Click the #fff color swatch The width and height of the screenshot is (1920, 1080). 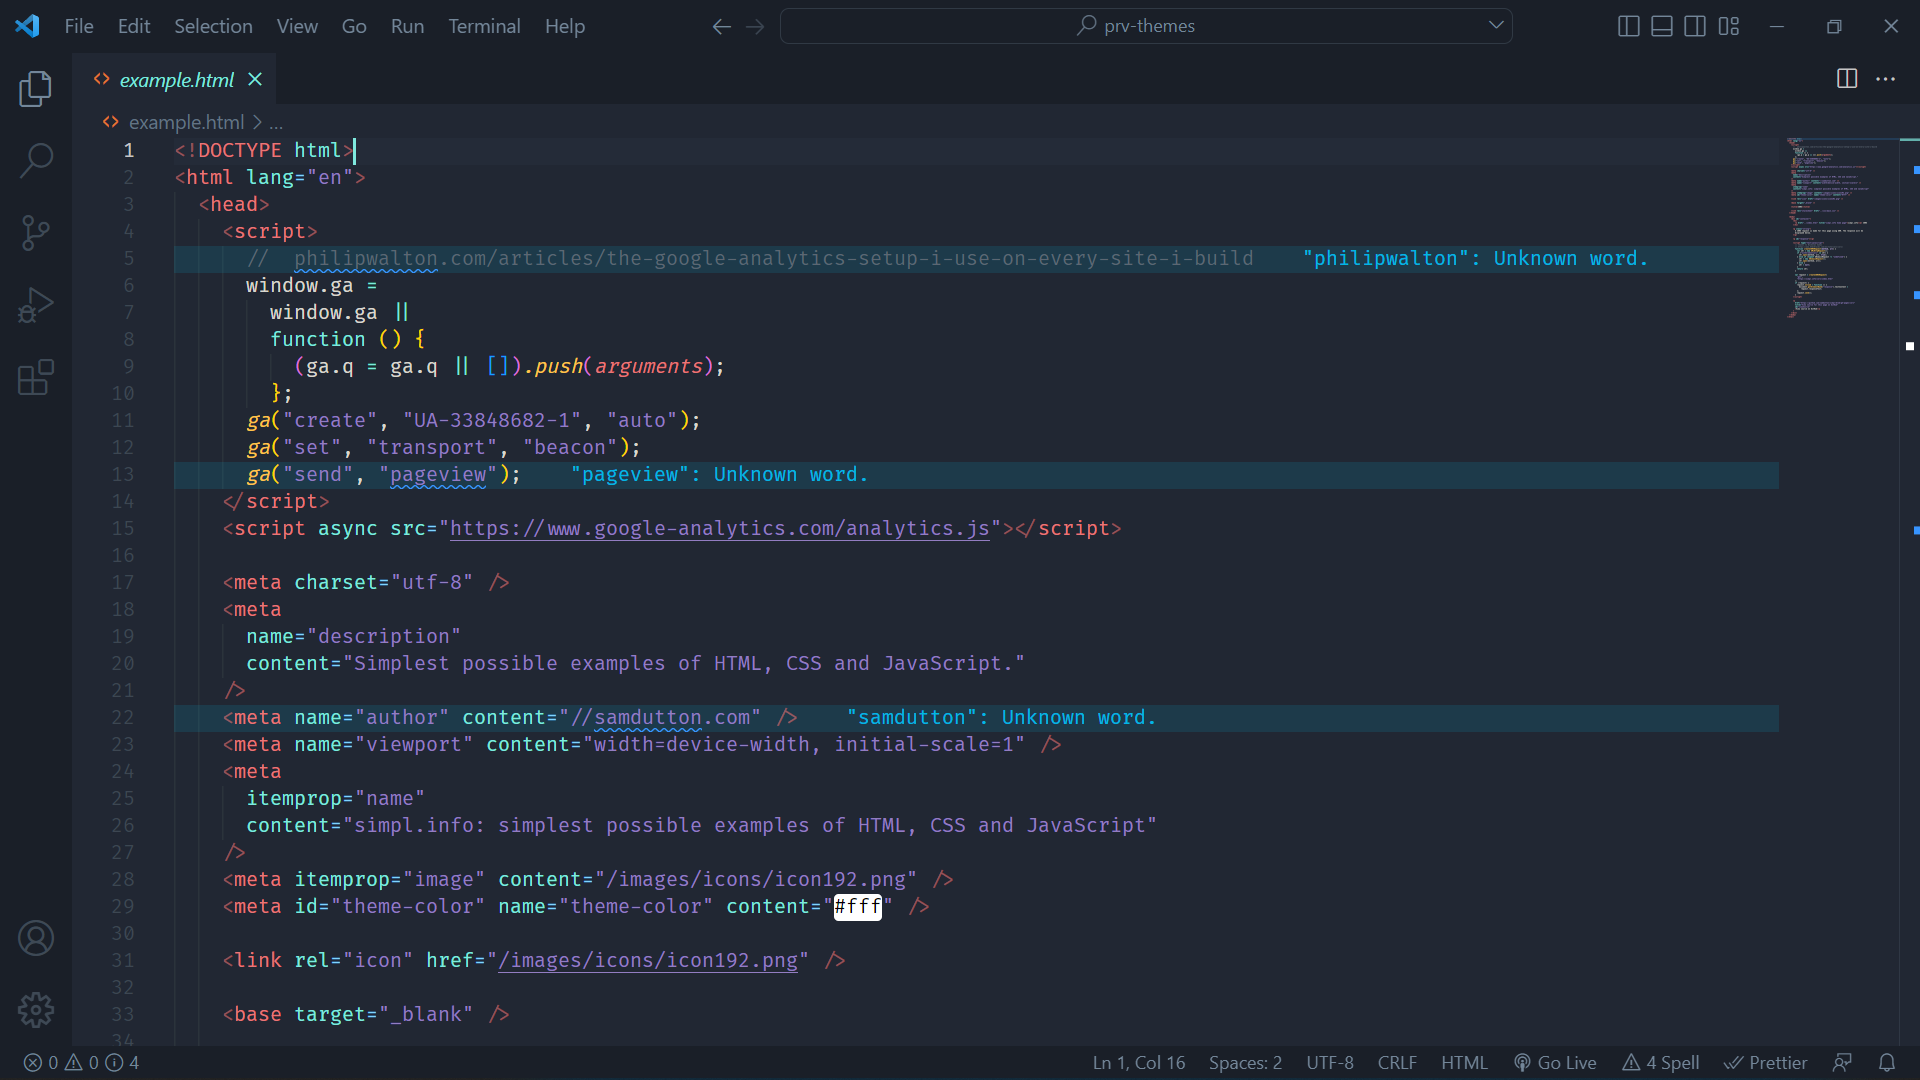click(x=858, y=907)
